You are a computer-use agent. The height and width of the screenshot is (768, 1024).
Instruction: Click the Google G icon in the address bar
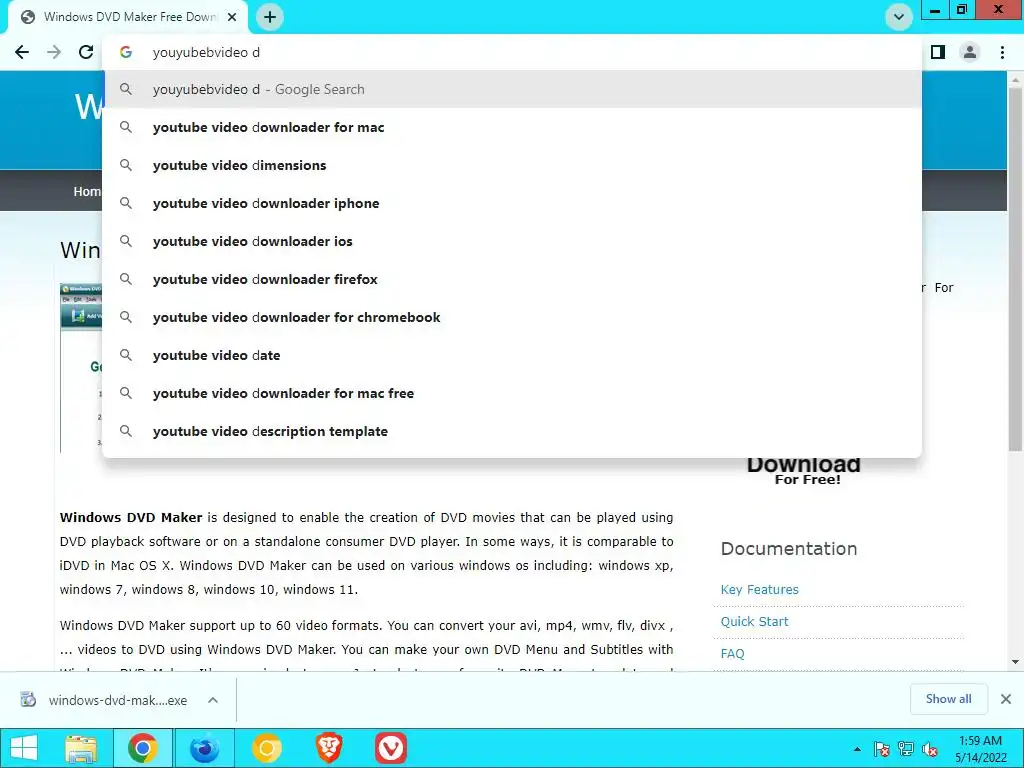click(126, 52)
